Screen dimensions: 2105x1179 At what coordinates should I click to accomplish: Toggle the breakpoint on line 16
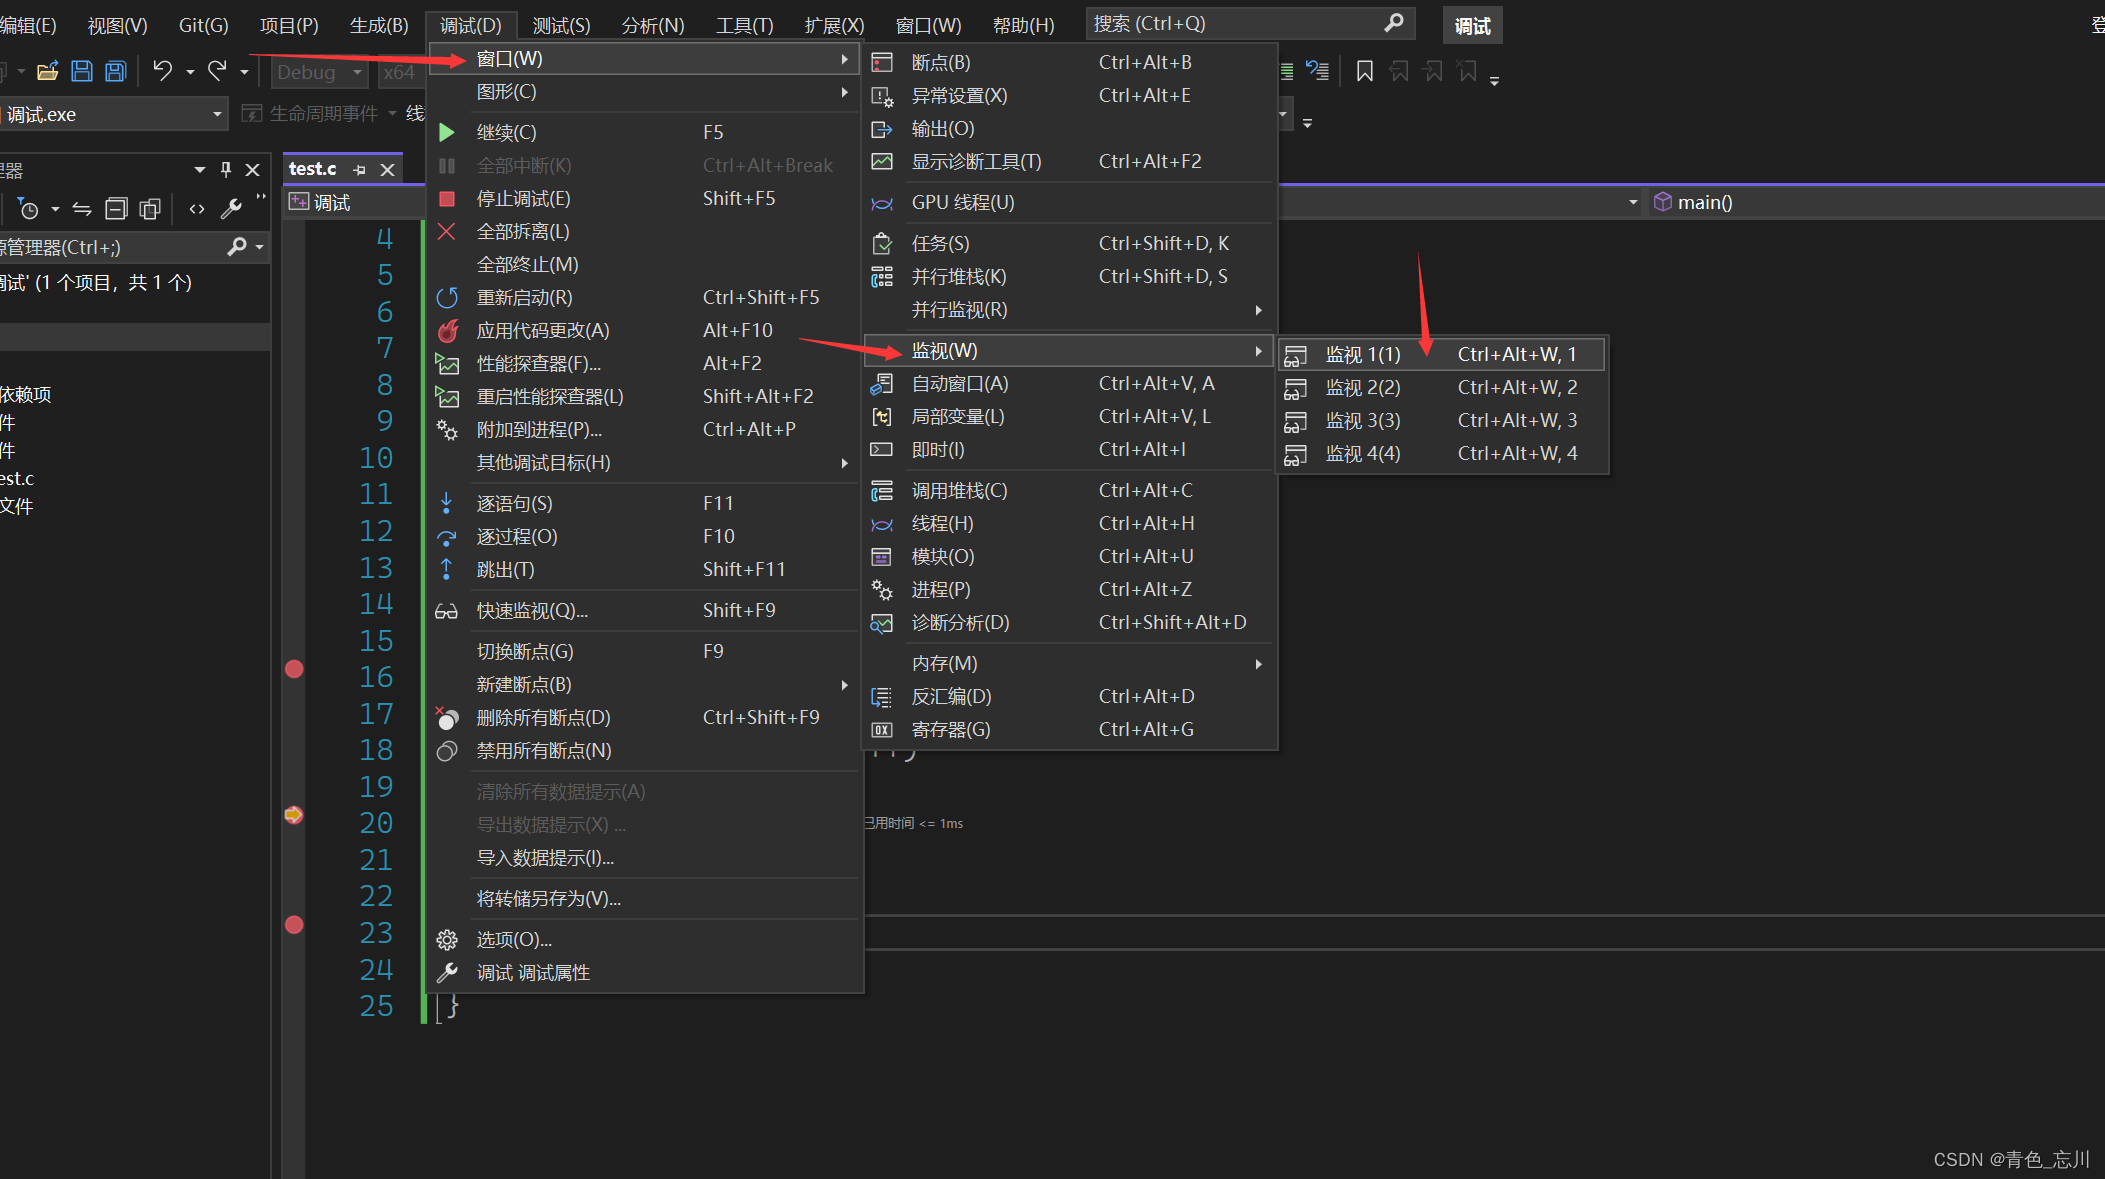coord(294,669)
